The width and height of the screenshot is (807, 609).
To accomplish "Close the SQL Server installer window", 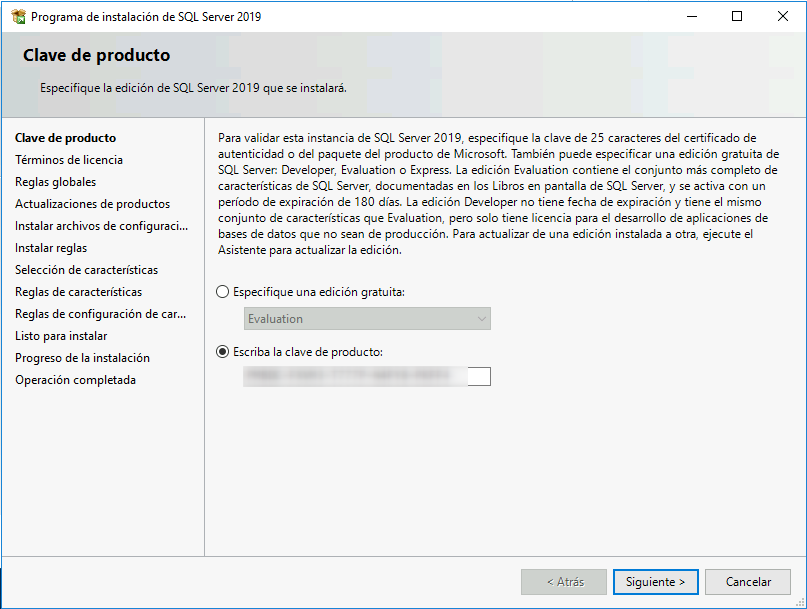I will coord(783,16).
